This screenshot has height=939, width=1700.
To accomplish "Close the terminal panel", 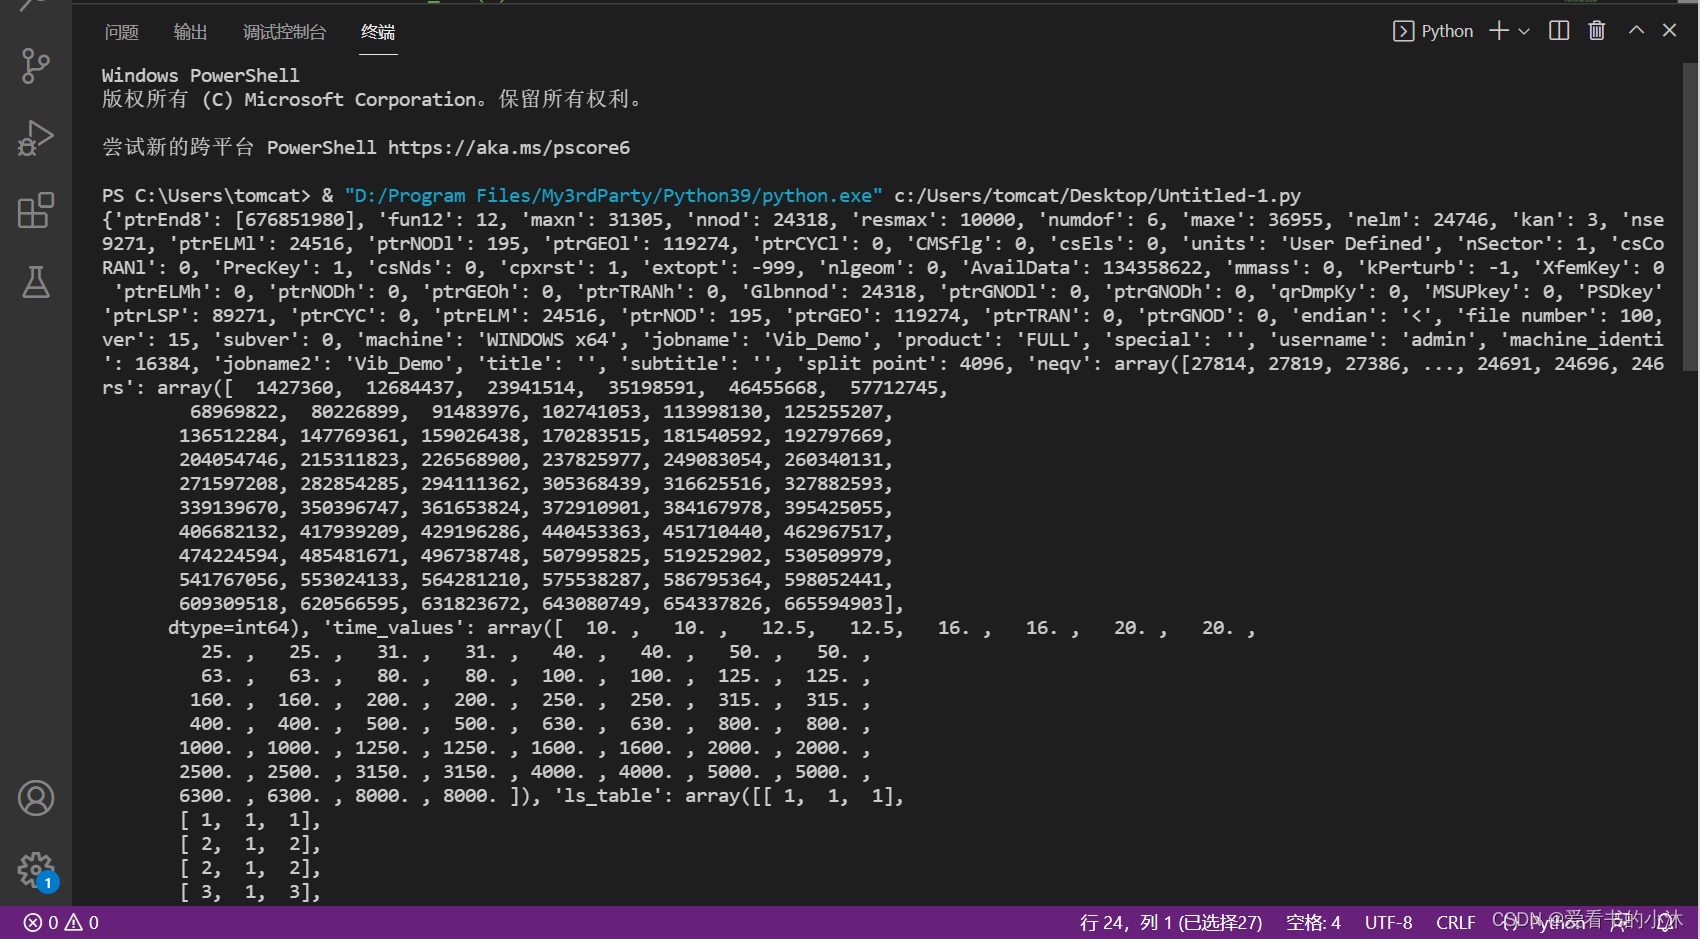I will click(x=1669, y=31).
